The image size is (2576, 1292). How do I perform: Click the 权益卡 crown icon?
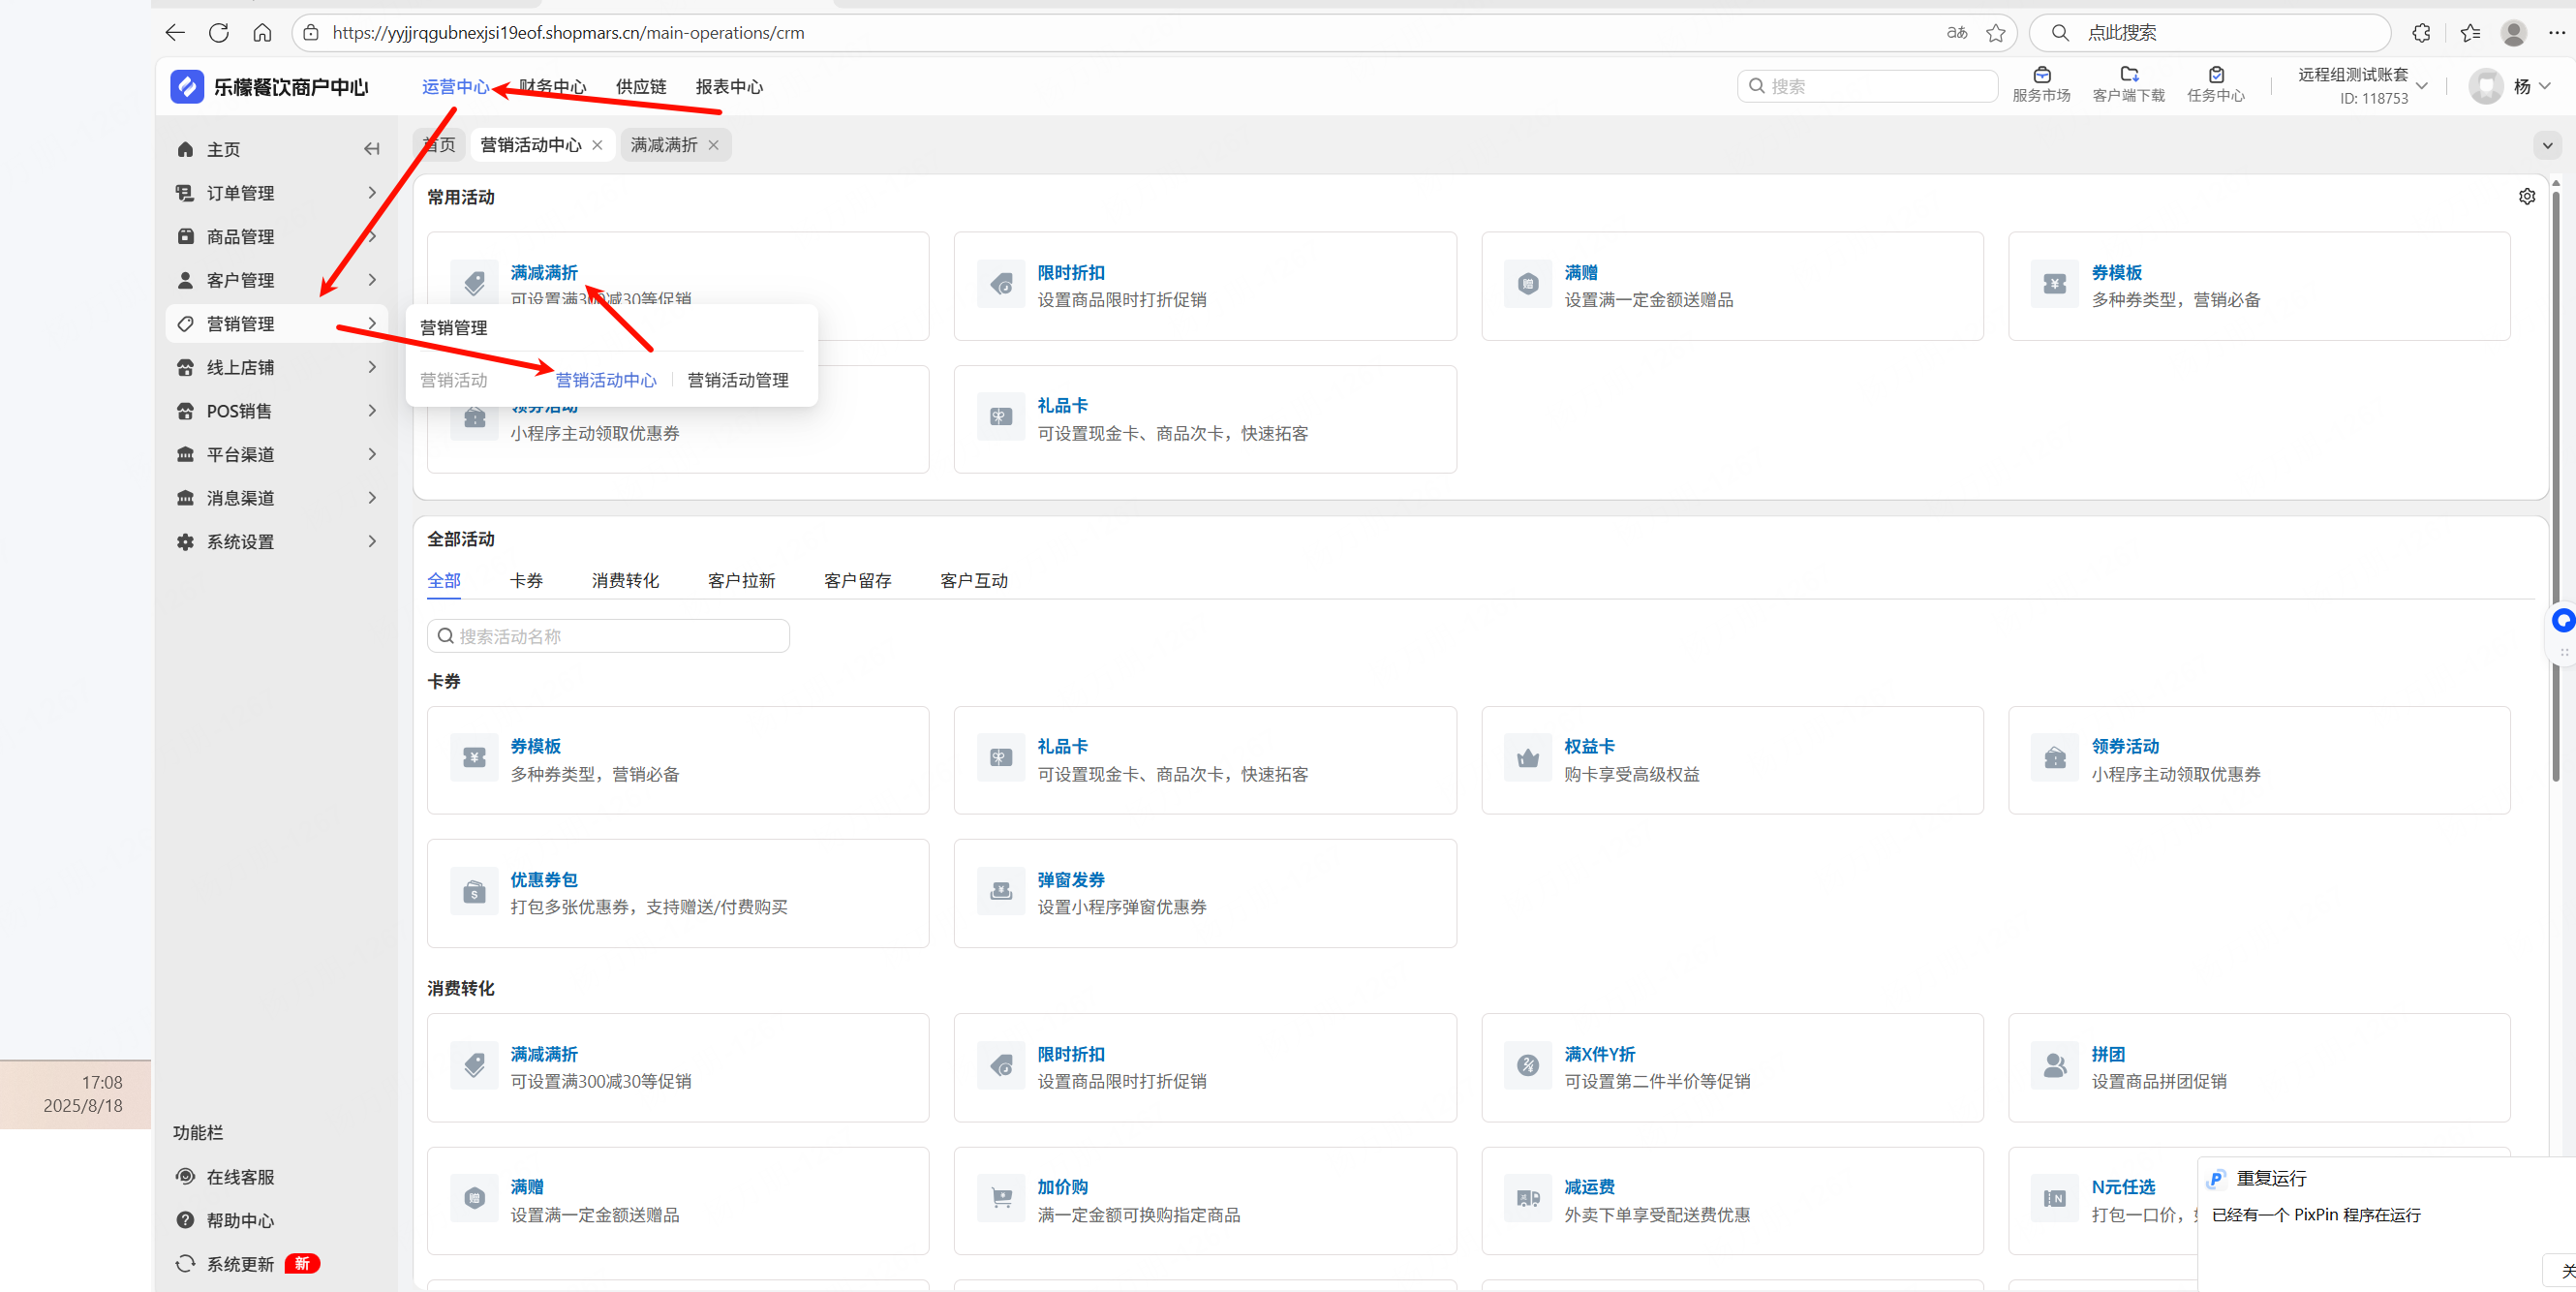pyautogui.click(x=1528, y=759)
